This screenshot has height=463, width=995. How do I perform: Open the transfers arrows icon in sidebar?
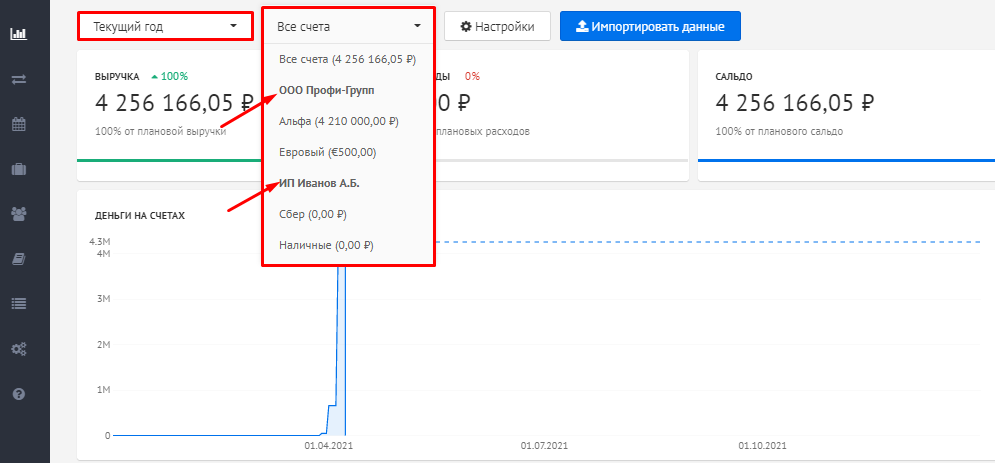pyautogui.click(x=19, y=79)
